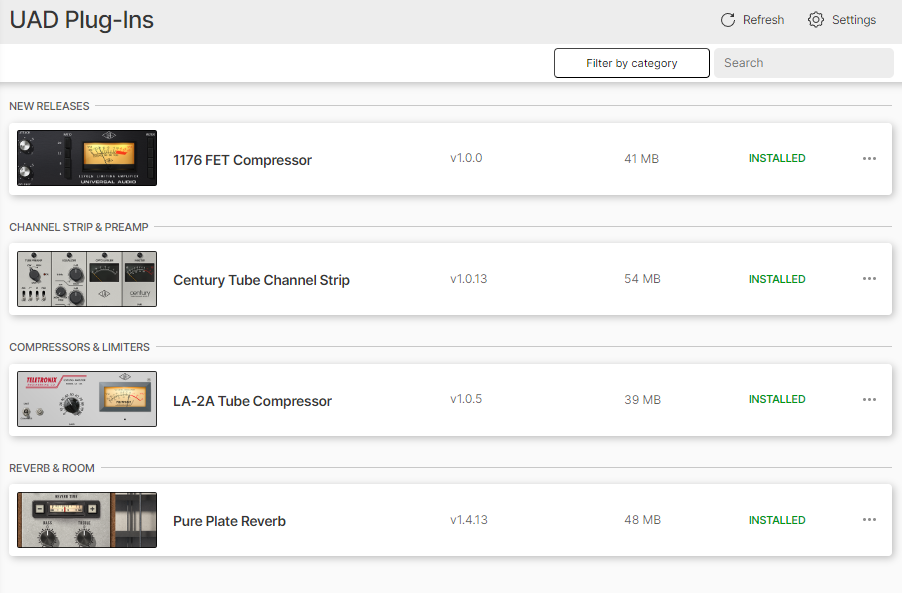902x593 pixels.
Task: Click the 1176 FET Compressor thumbnail image
Action: [87, 158]
